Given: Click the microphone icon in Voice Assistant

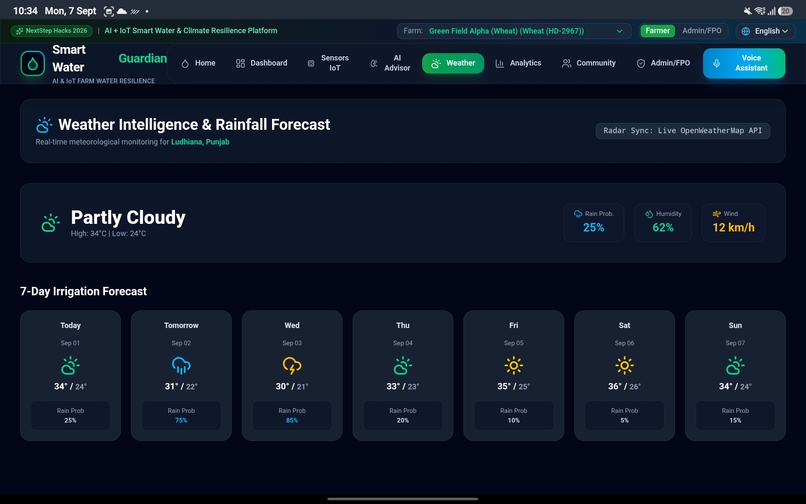Looking at the screenshot, I should (717, 63).
